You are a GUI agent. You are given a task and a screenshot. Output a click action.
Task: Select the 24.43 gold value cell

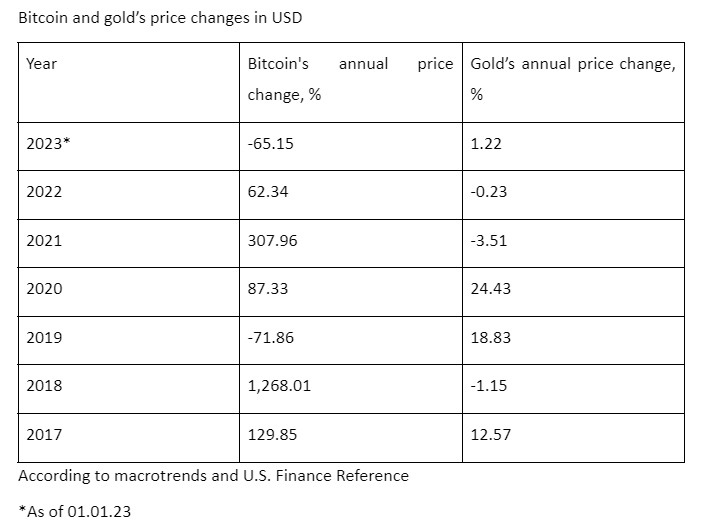[x=490, y=289]
